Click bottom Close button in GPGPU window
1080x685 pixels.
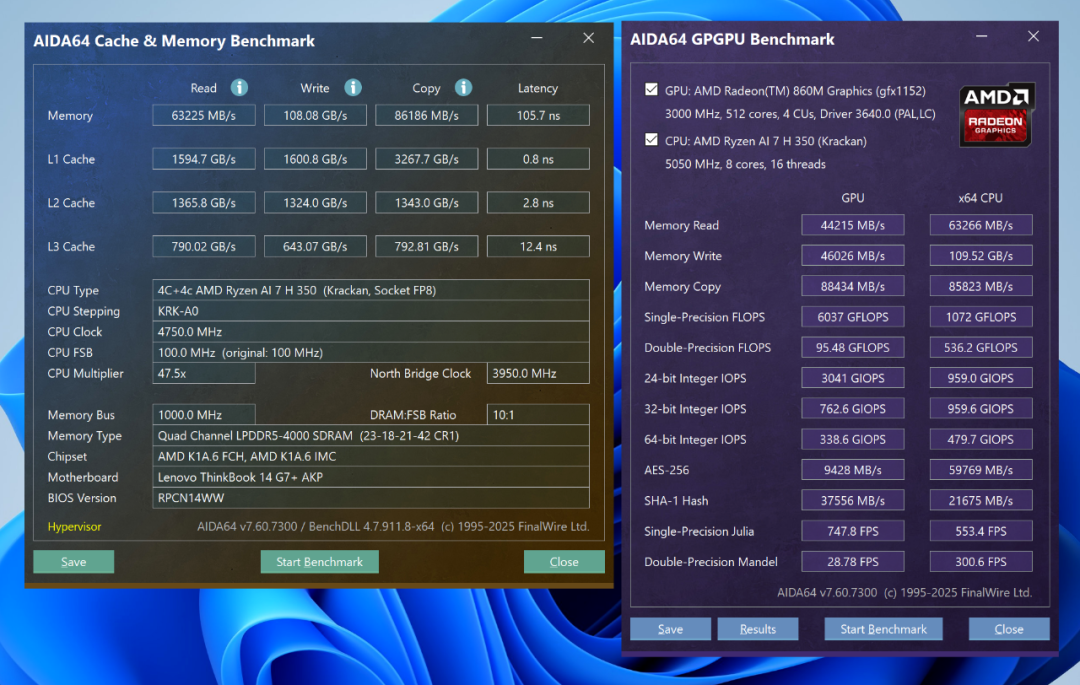pyautogui.click(x=1009, y=629)
